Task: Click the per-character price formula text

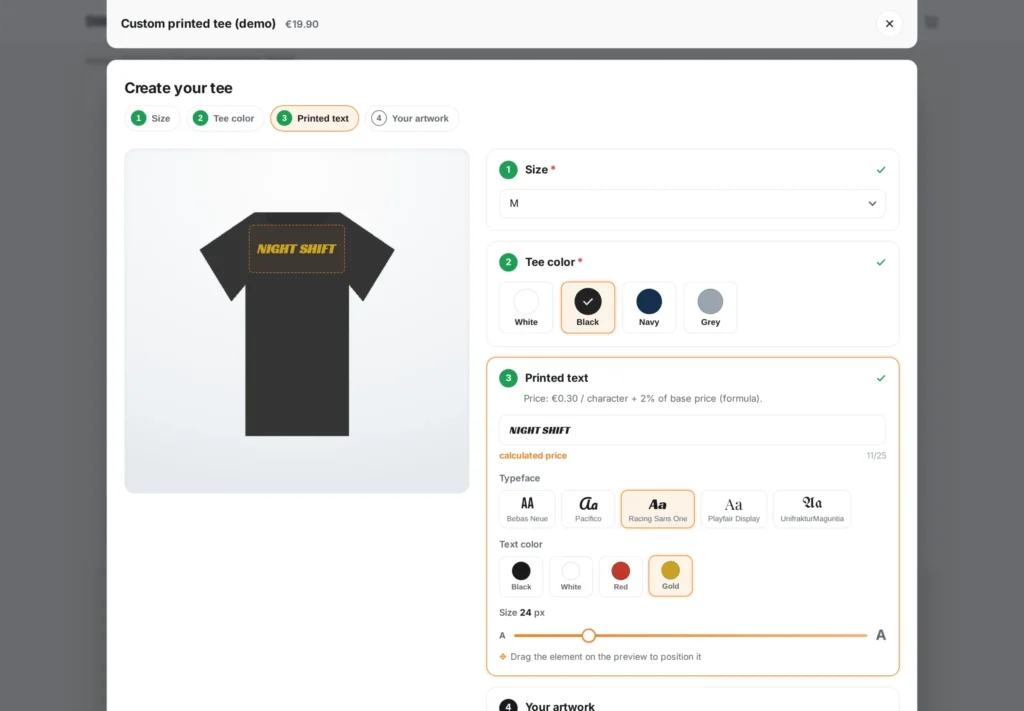Action: click(643, 398)
